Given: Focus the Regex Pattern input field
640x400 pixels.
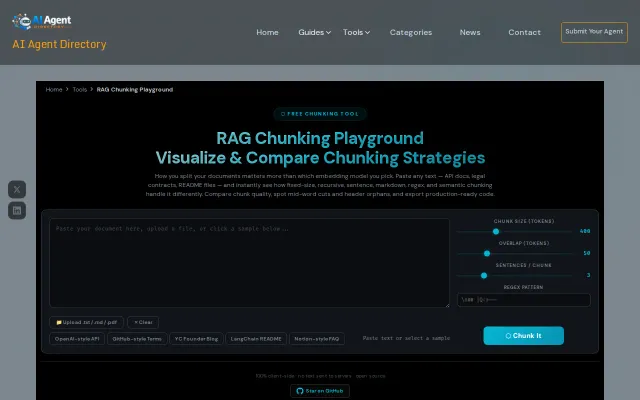Looking at the screenshot, I should (x=524, y=300).
